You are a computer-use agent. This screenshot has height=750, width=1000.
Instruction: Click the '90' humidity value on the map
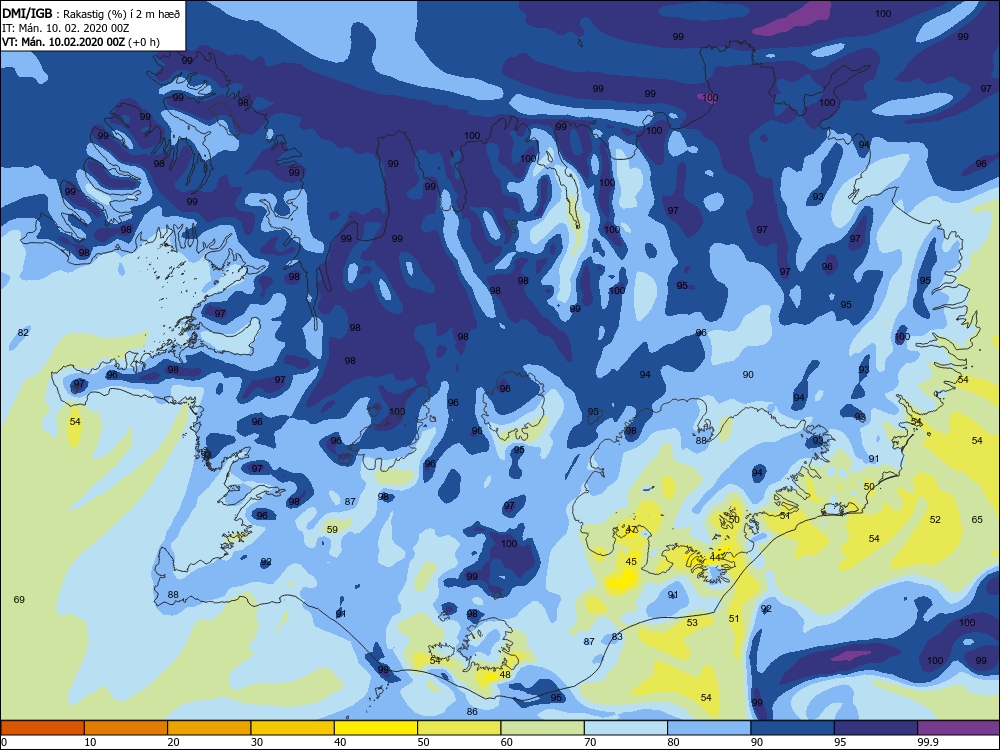click(748, 374)
